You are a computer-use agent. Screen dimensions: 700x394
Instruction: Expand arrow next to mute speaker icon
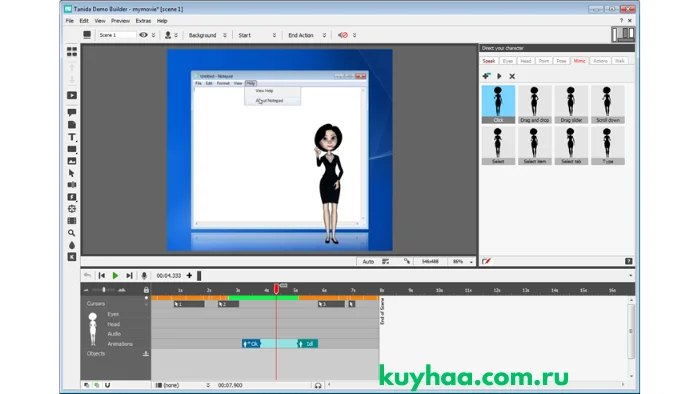click(354, 35)
